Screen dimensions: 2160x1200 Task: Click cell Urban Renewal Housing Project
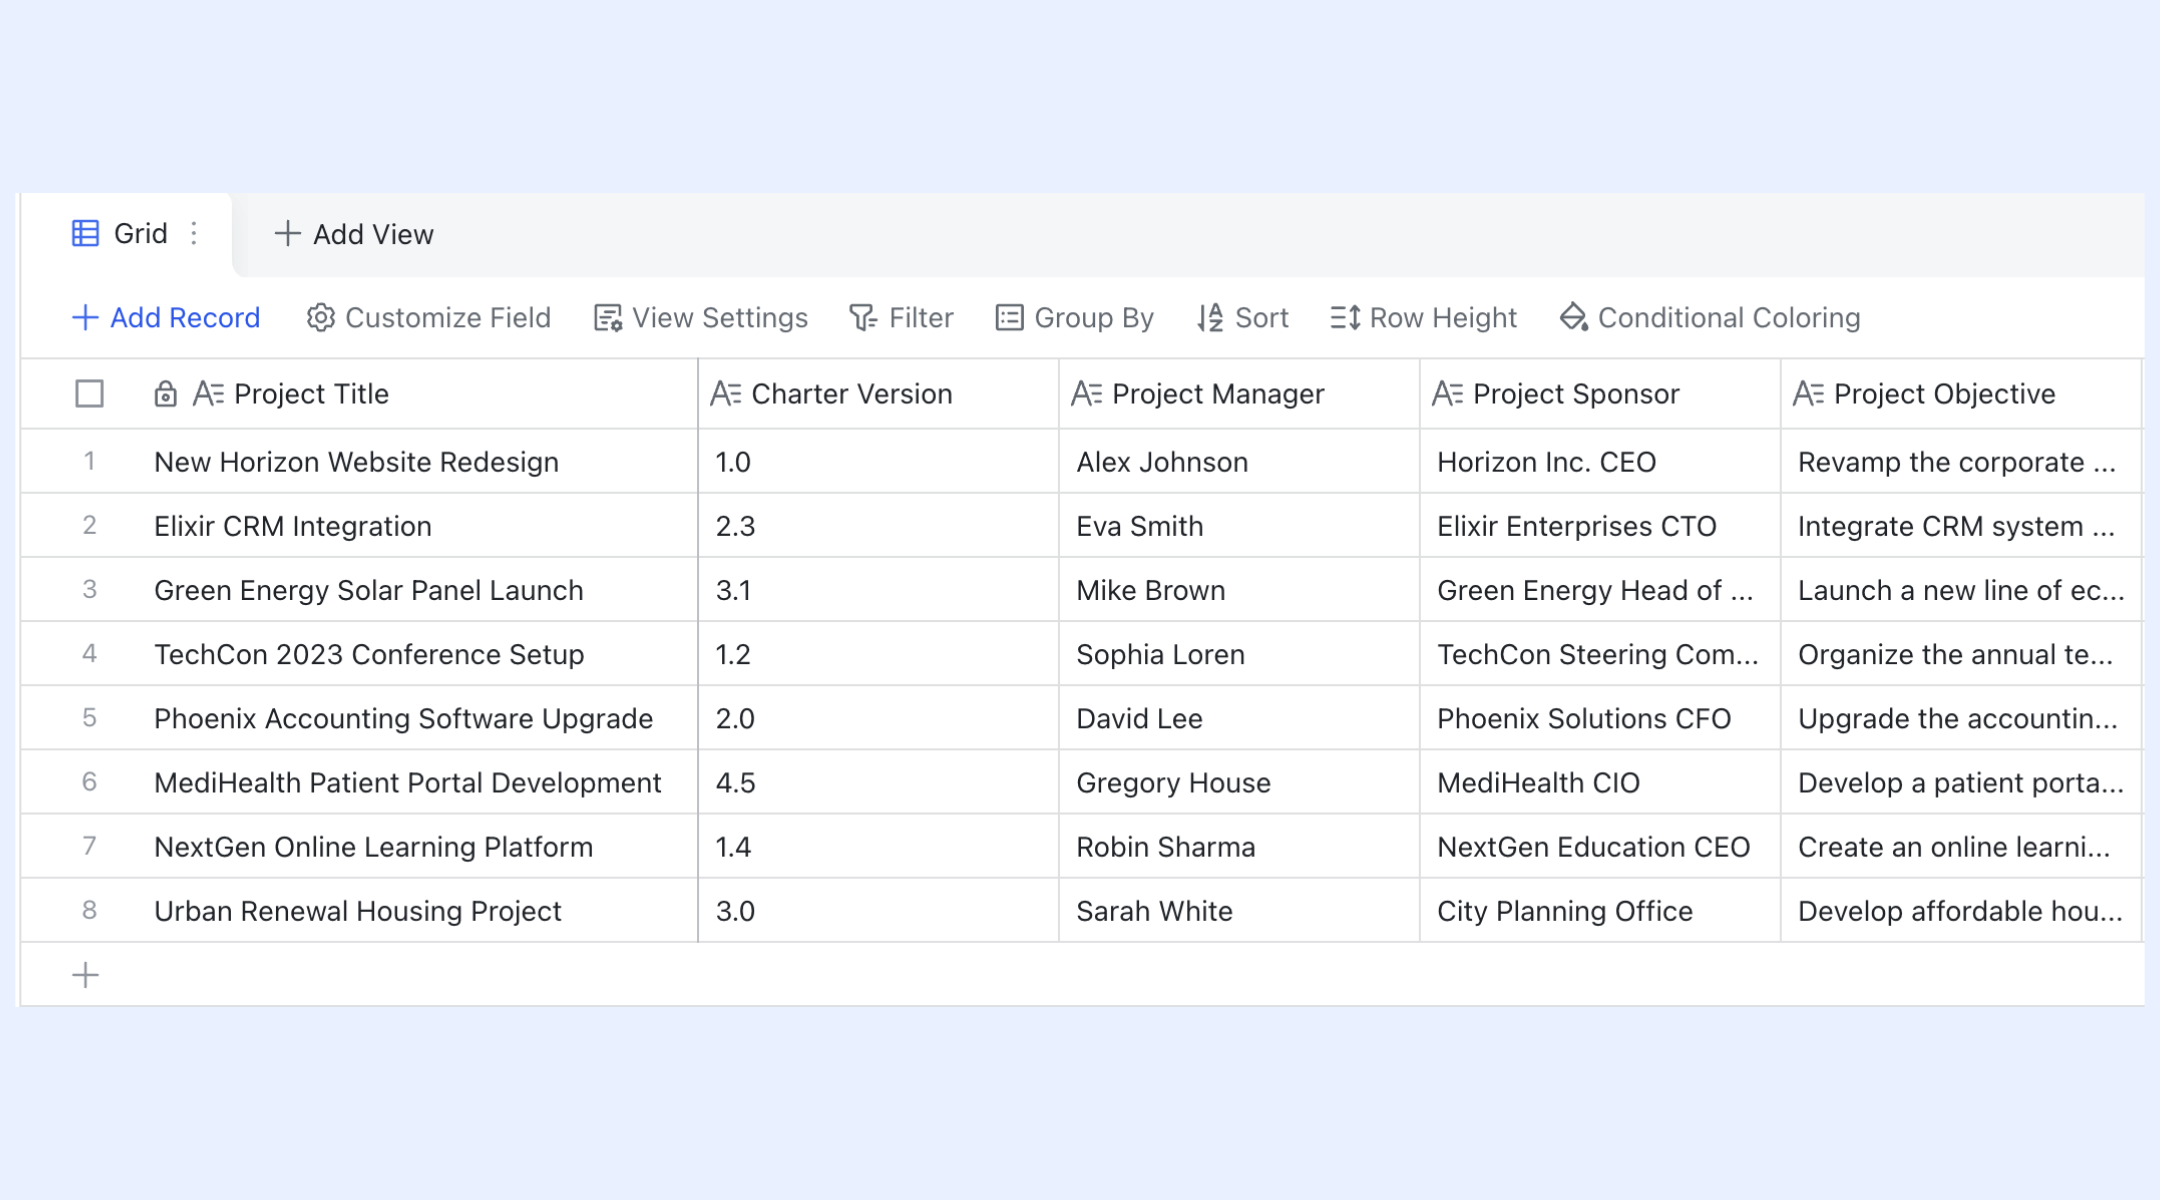tap(418, 911)
